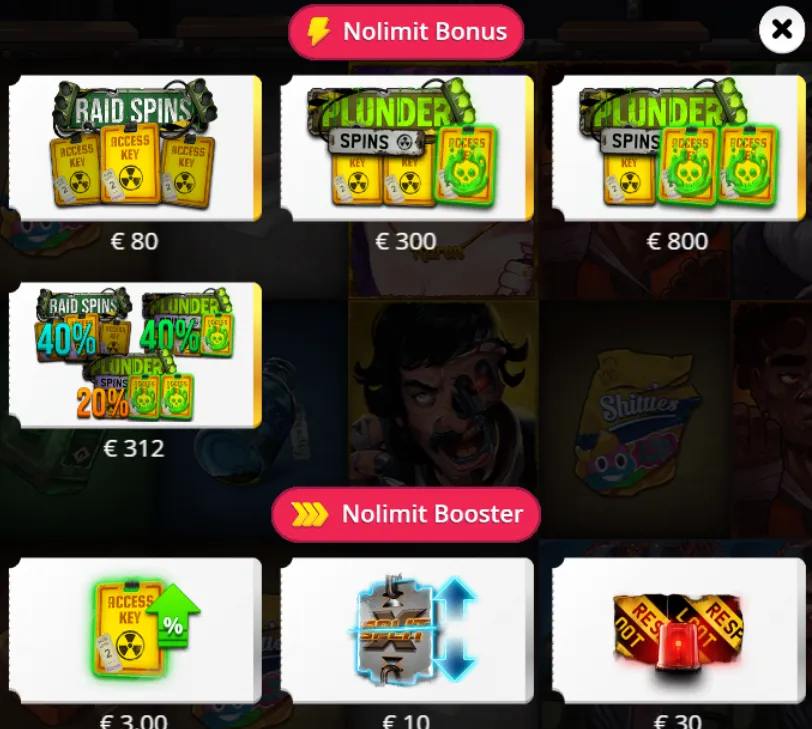Click the € 300 price label

[406, 241]
